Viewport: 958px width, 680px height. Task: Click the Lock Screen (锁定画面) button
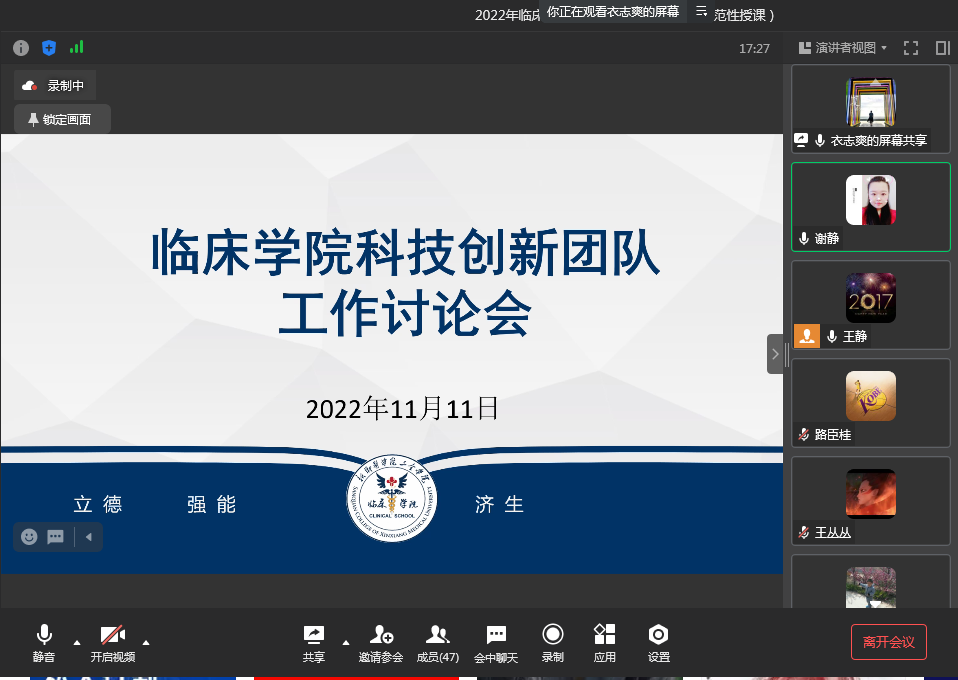pos(62,119)
